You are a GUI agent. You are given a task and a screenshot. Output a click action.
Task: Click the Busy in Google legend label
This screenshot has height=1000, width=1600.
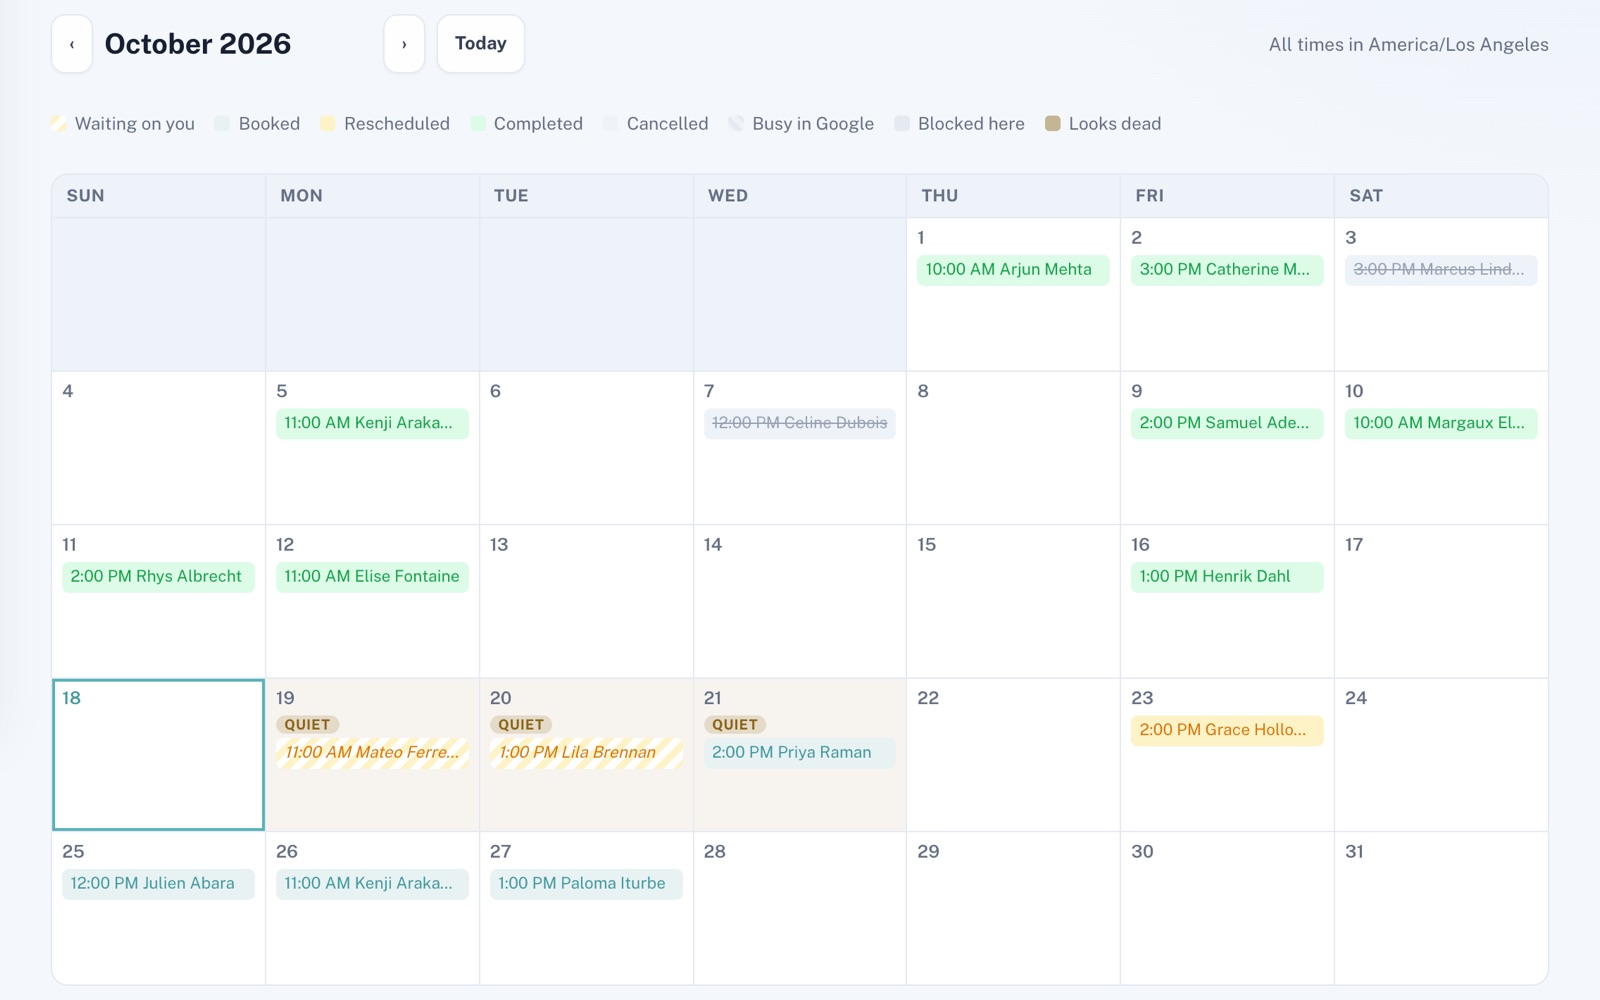[813, 124]
